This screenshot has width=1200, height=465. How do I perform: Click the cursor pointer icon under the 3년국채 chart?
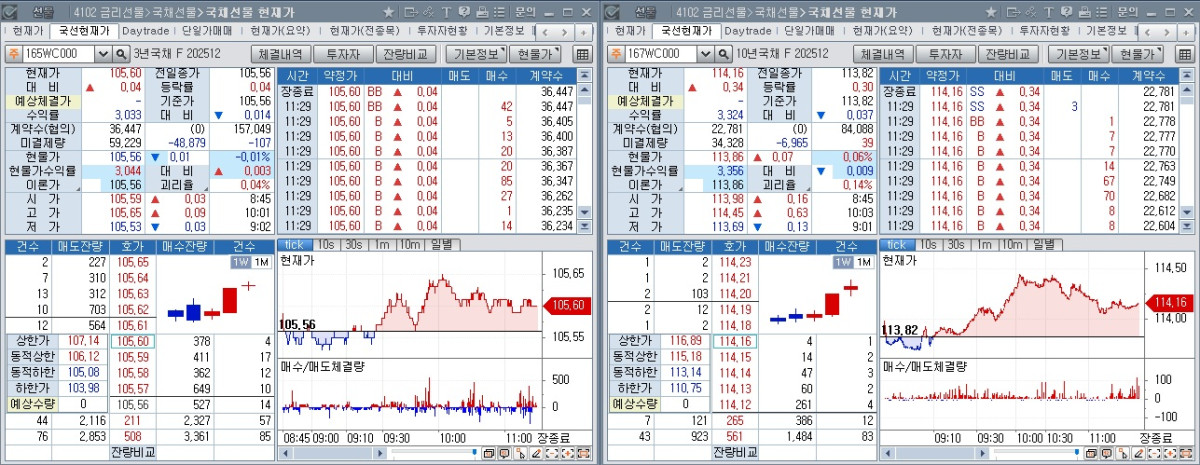point(521,453)
